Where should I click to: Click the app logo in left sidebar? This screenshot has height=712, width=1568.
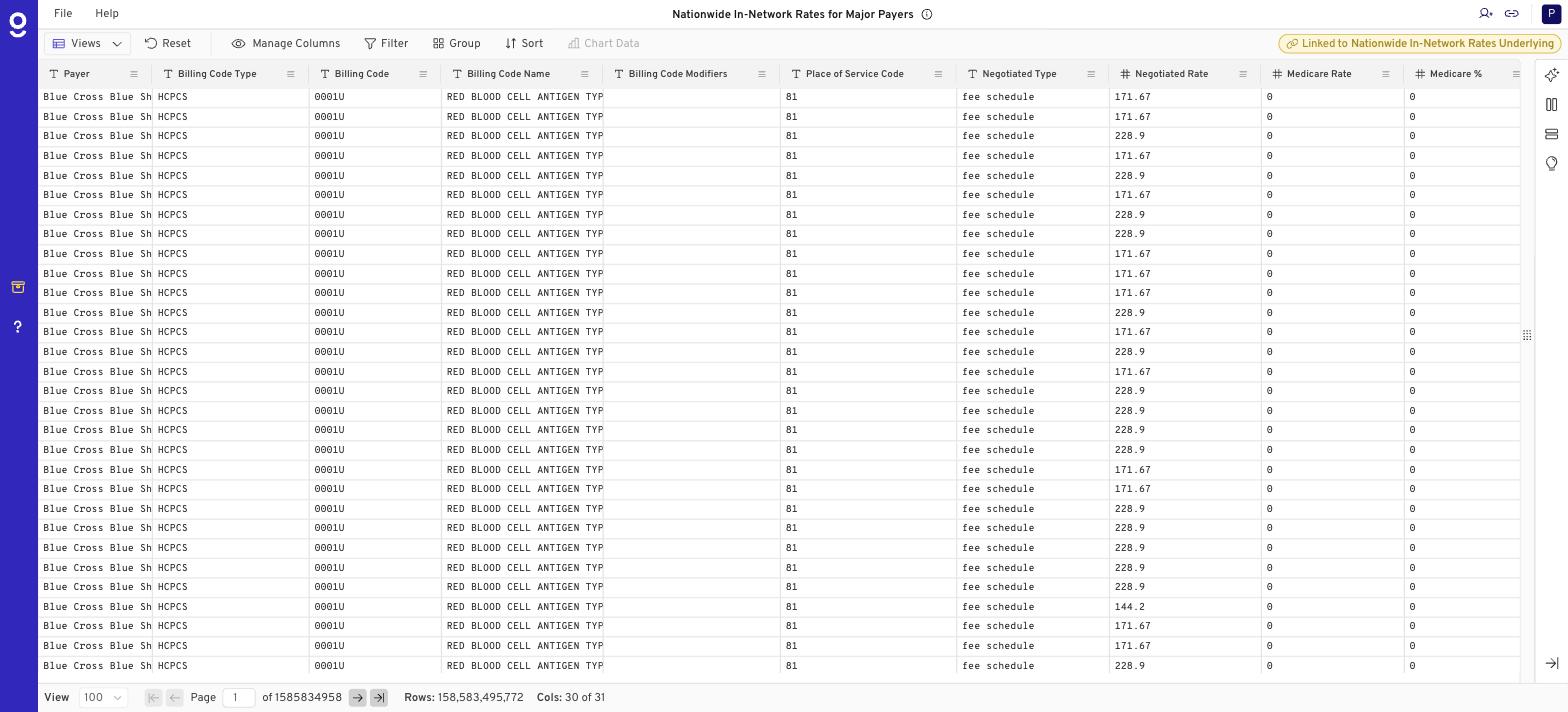(18, 25)
